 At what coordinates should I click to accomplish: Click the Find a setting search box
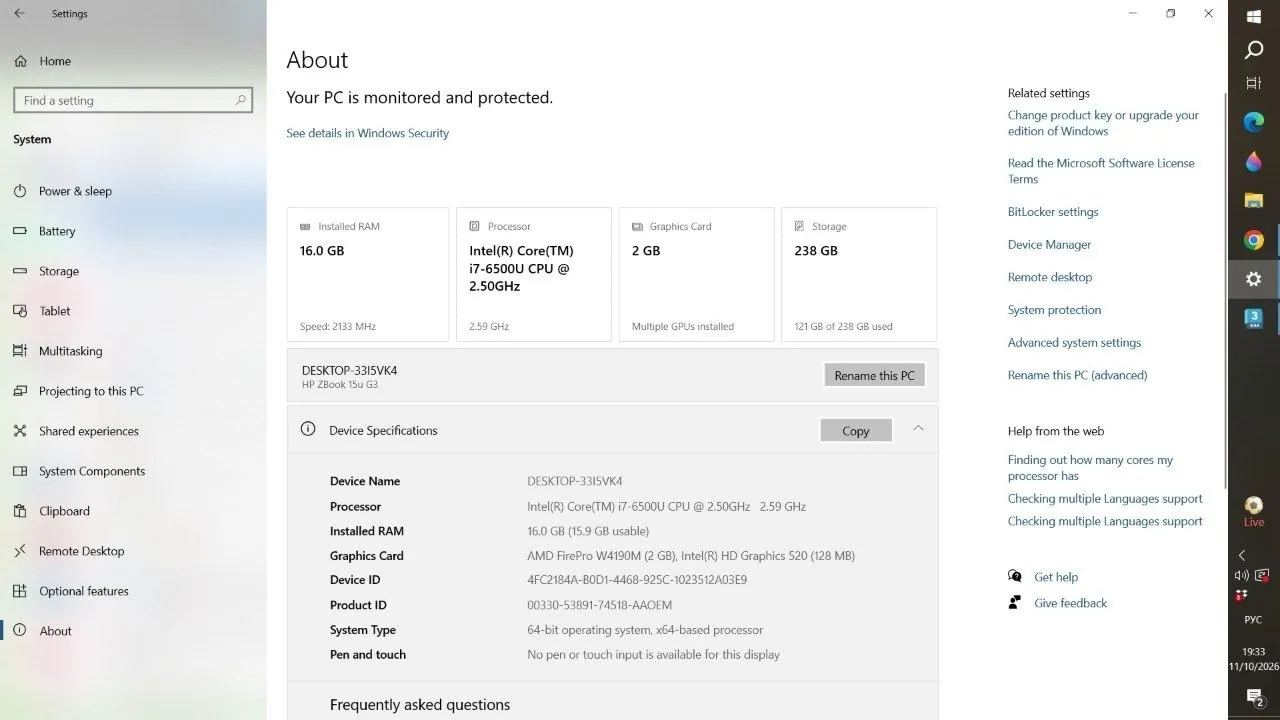point(133,100)
